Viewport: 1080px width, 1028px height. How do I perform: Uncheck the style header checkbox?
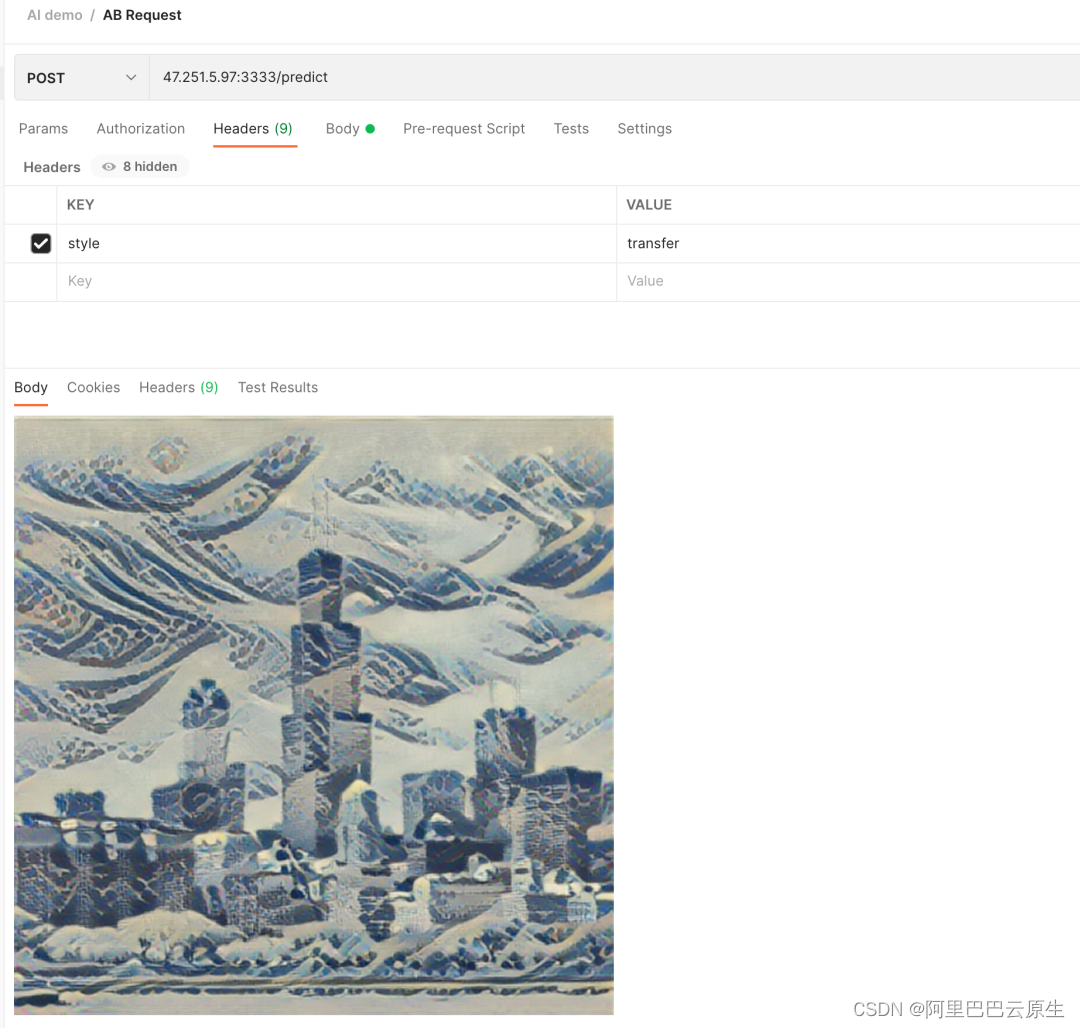(x=40, y=243)
